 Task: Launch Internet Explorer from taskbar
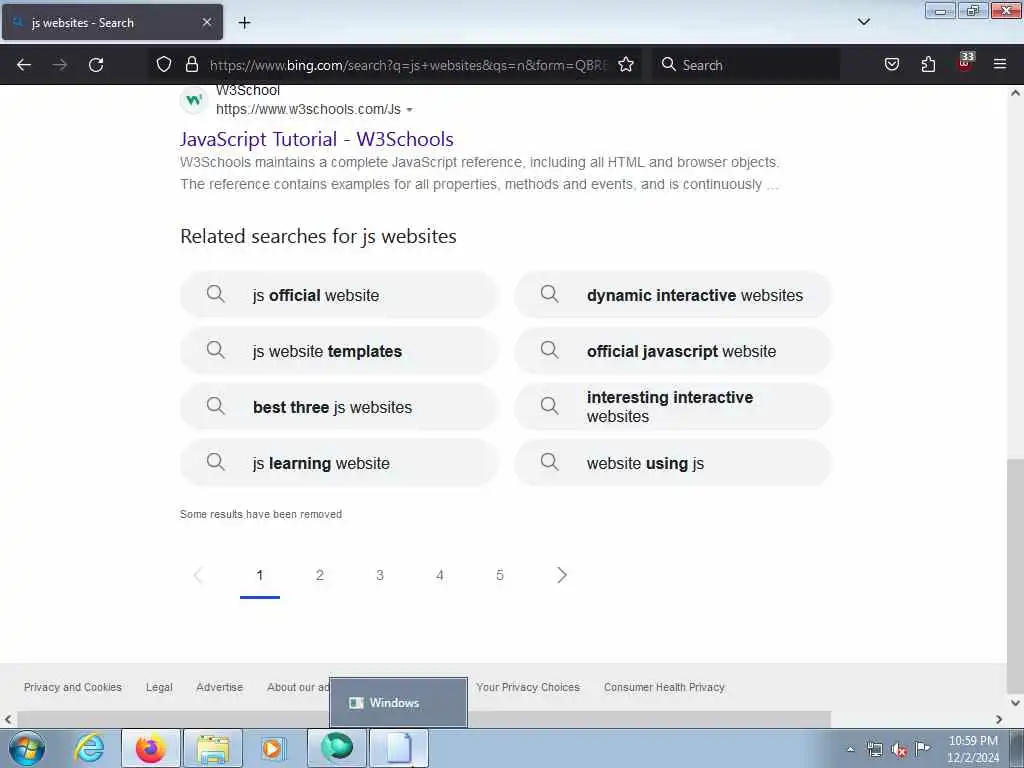[x=89, y=748]
